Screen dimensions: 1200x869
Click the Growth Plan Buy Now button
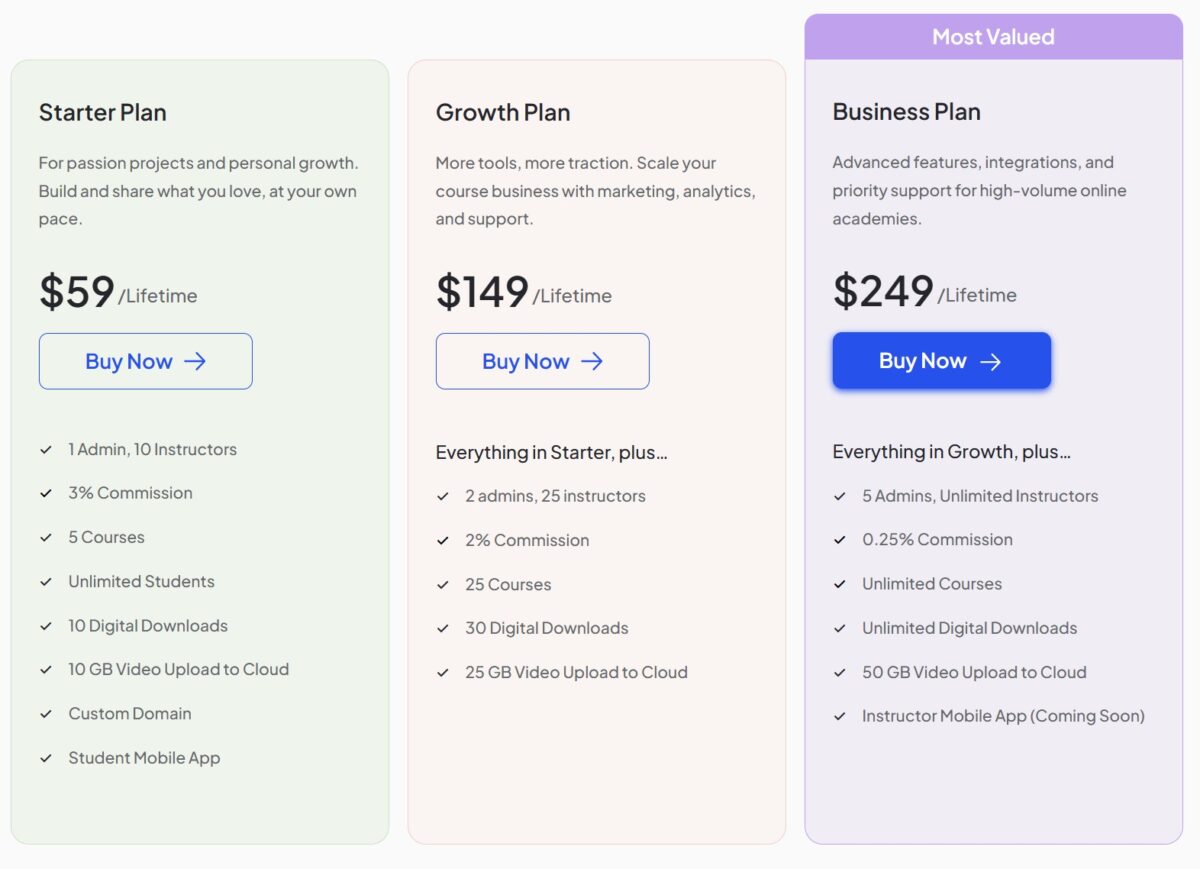[543, 361]
